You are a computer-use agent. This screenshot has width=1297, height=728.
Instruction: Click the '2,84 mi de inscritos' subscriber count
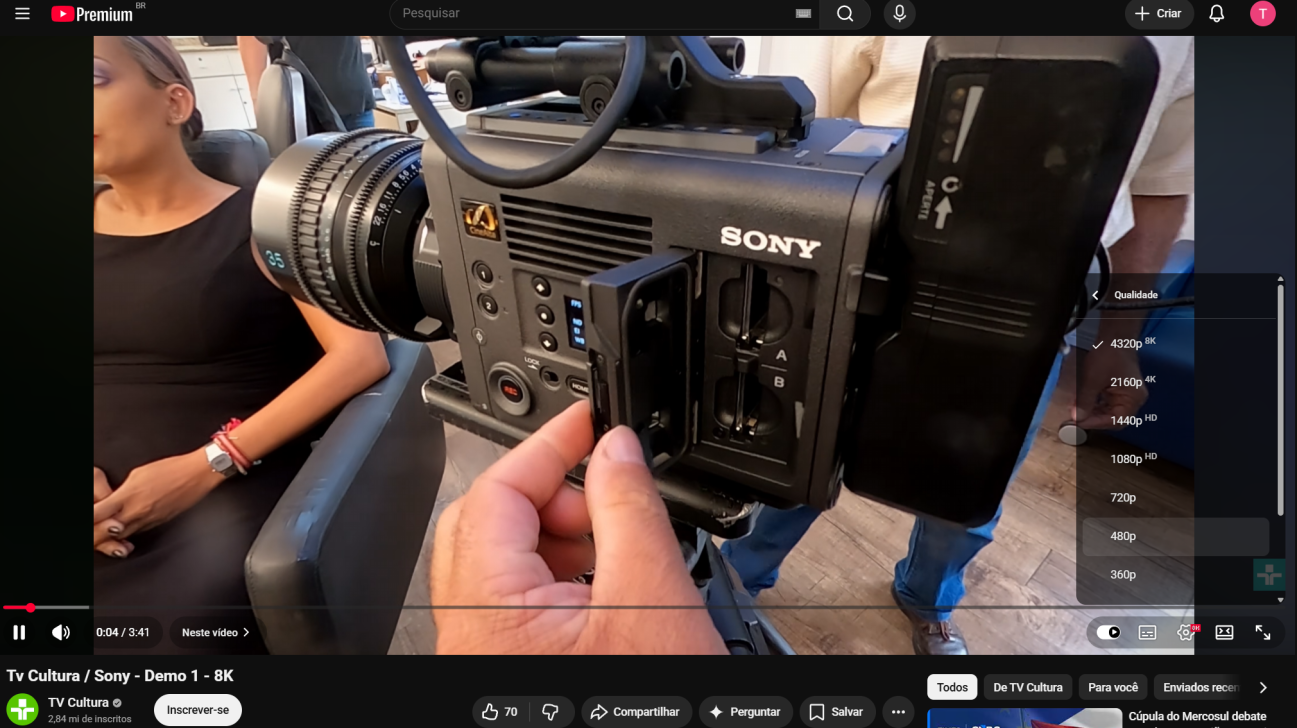point(90,719)
